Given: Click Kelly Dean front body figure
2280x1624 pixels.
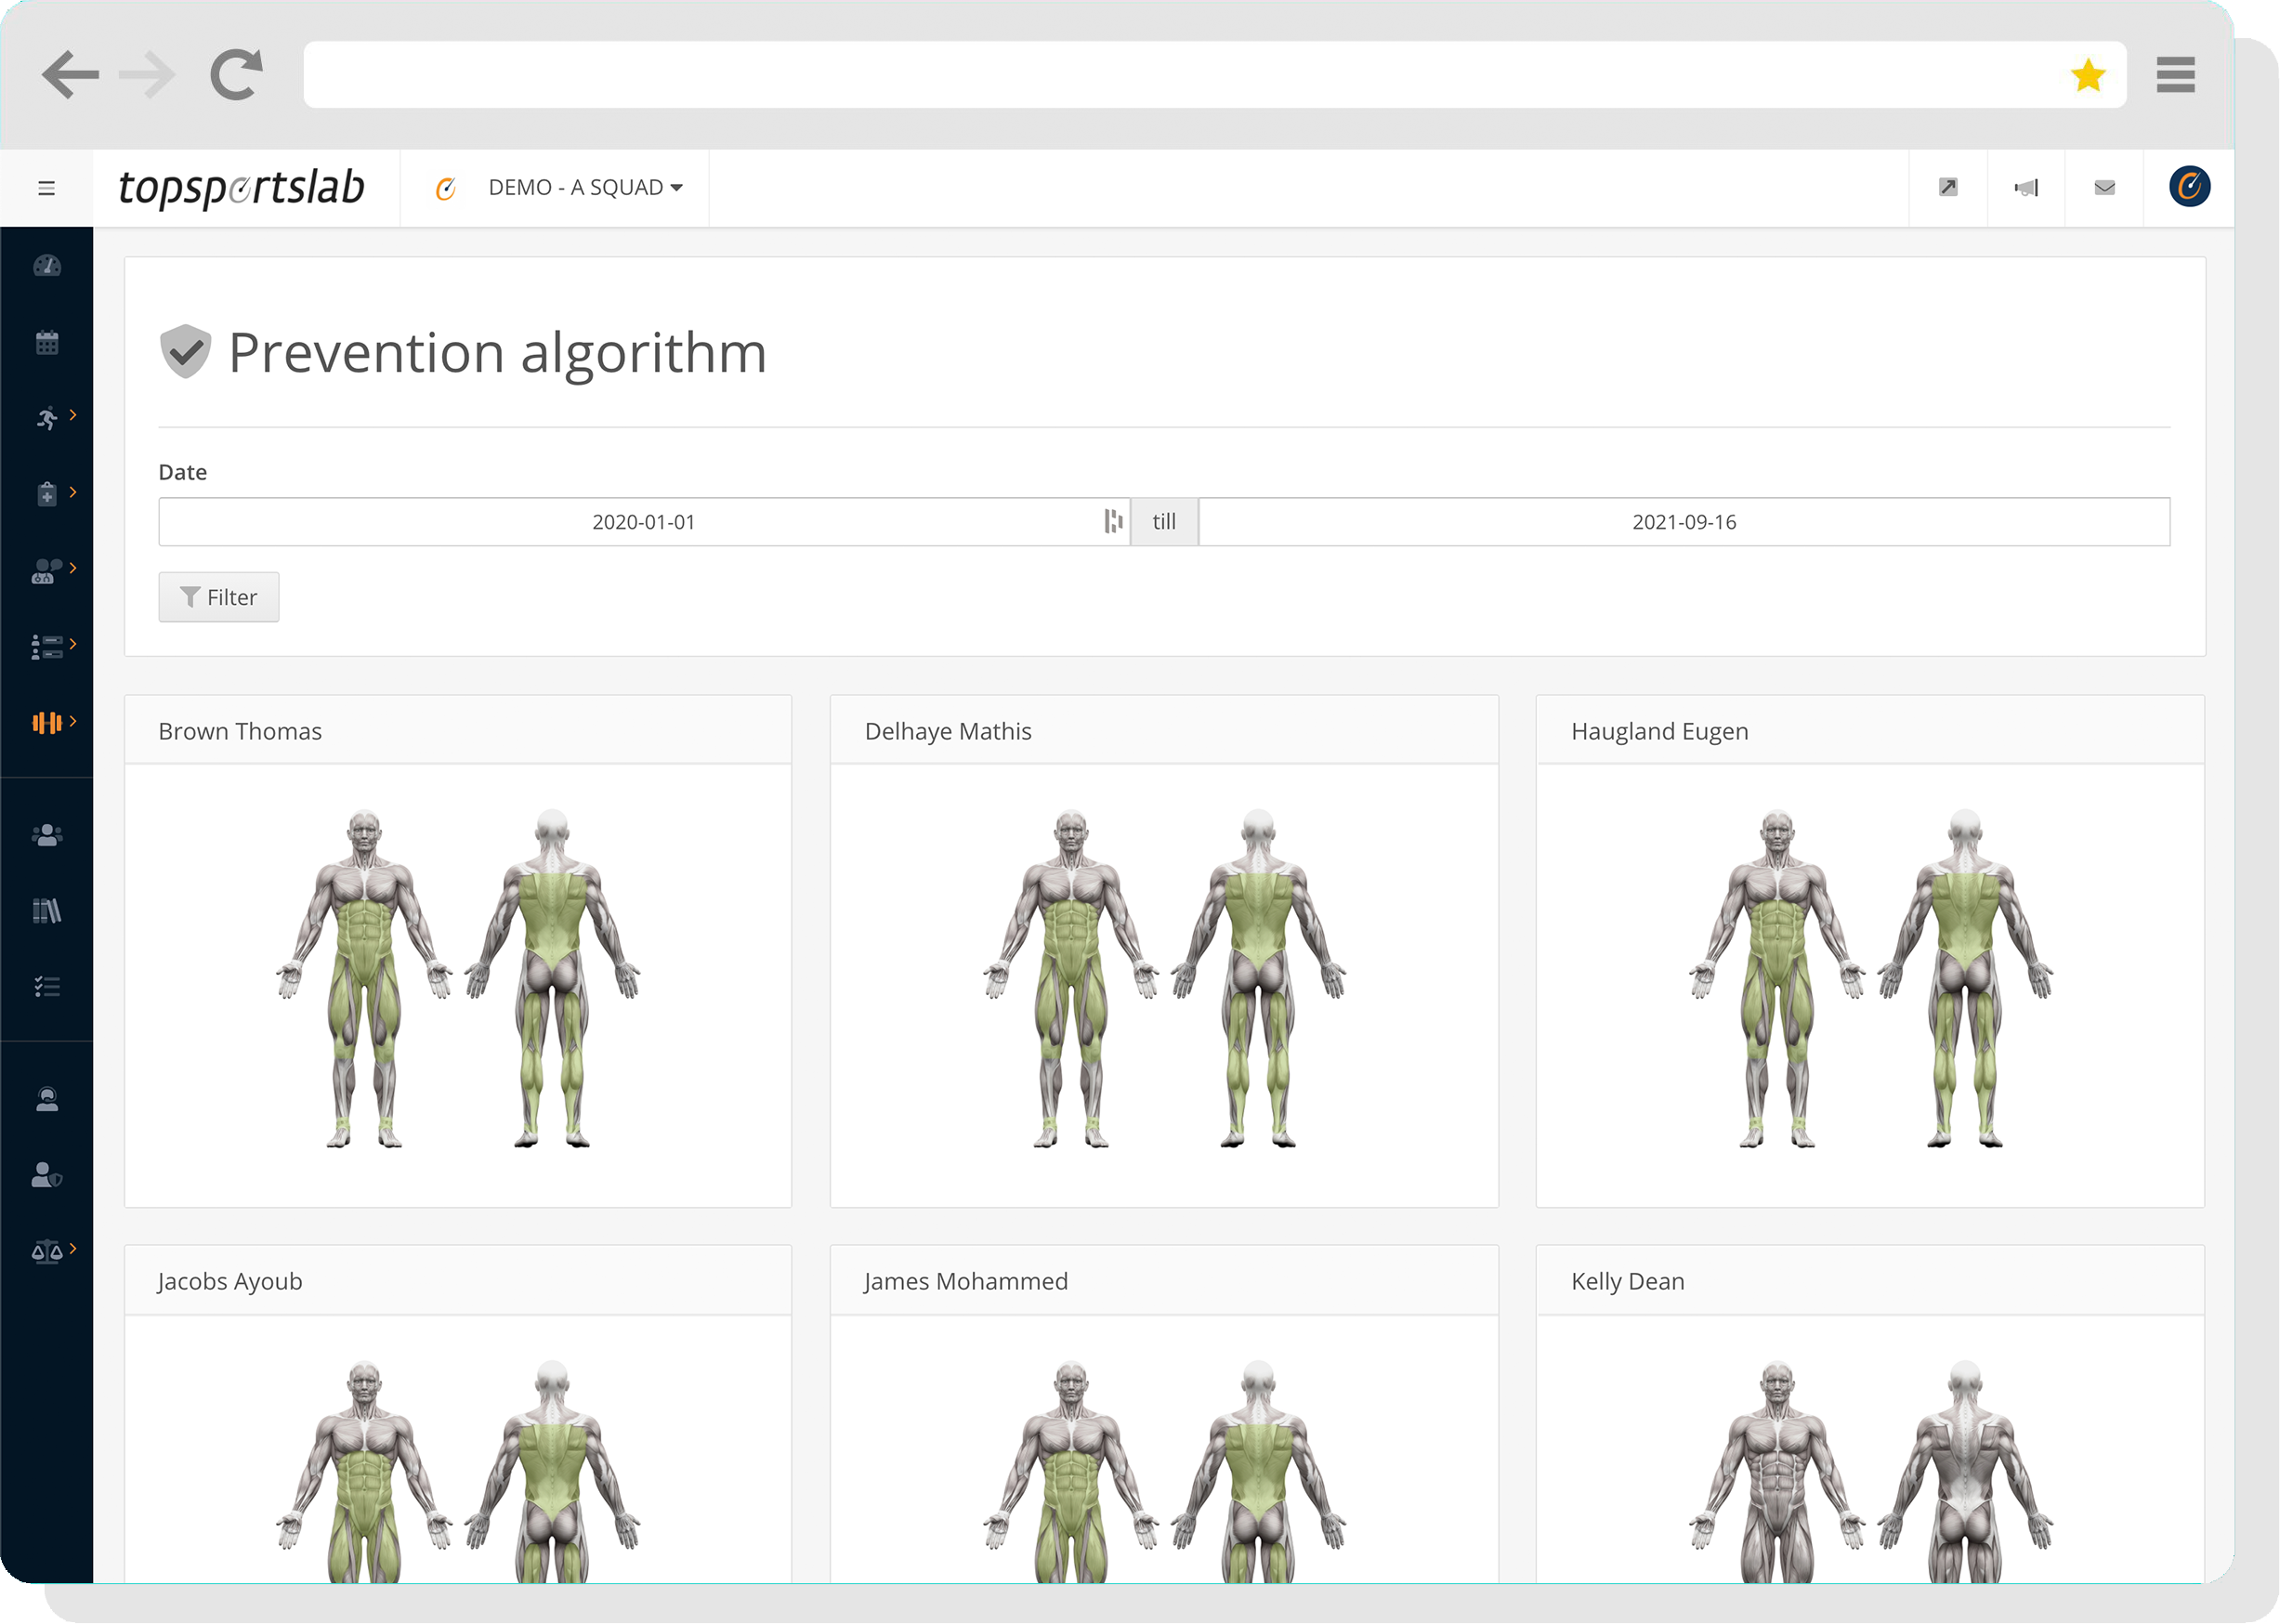Looking at the screenshot, I should point(1777,1471).
